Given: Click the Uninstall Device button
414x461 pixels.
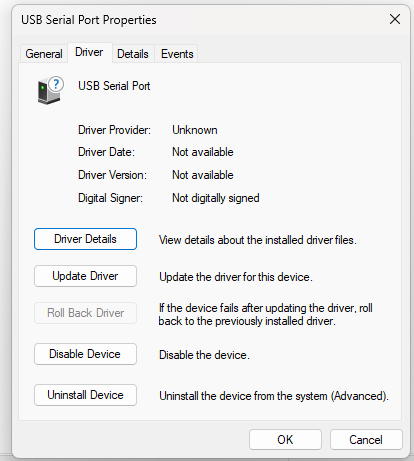Looking at the screenshot, I should pyautogui.click(x=85, y=395).
